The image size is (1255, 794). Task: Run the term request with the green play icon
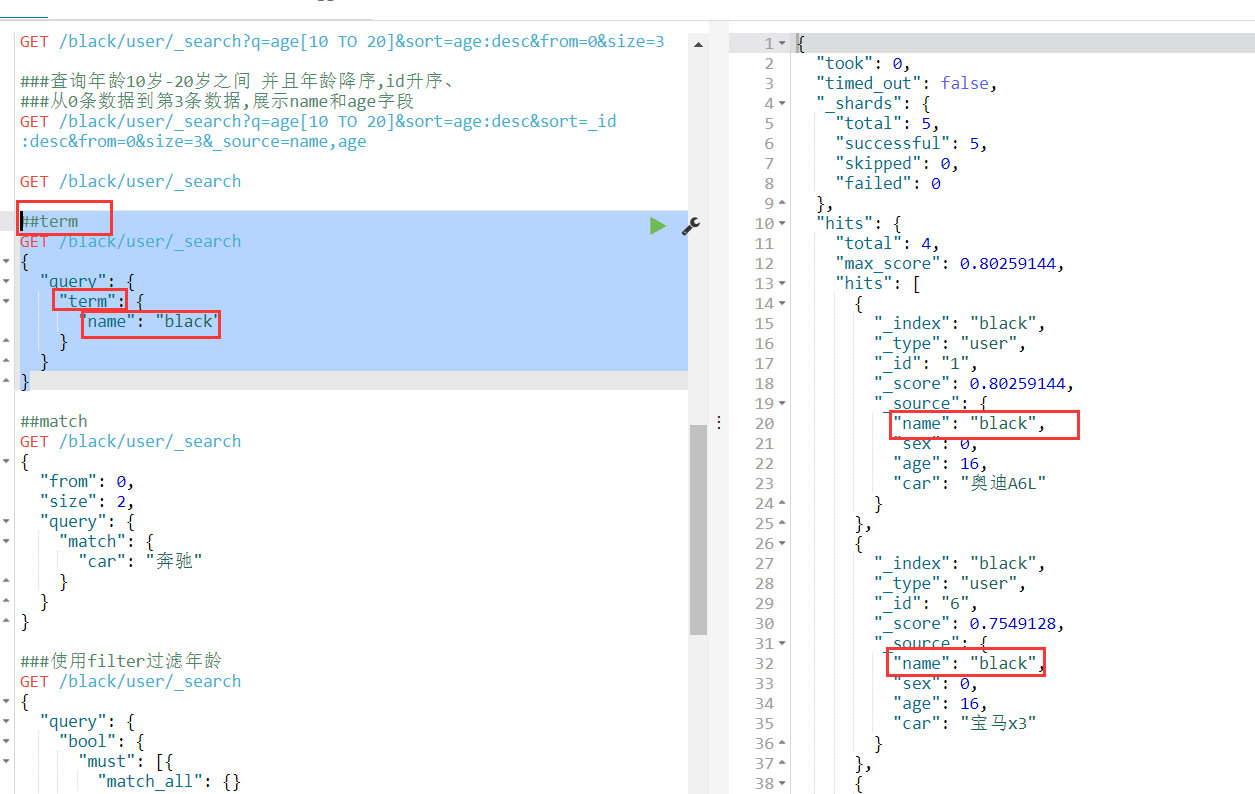[x=657, y=226]
